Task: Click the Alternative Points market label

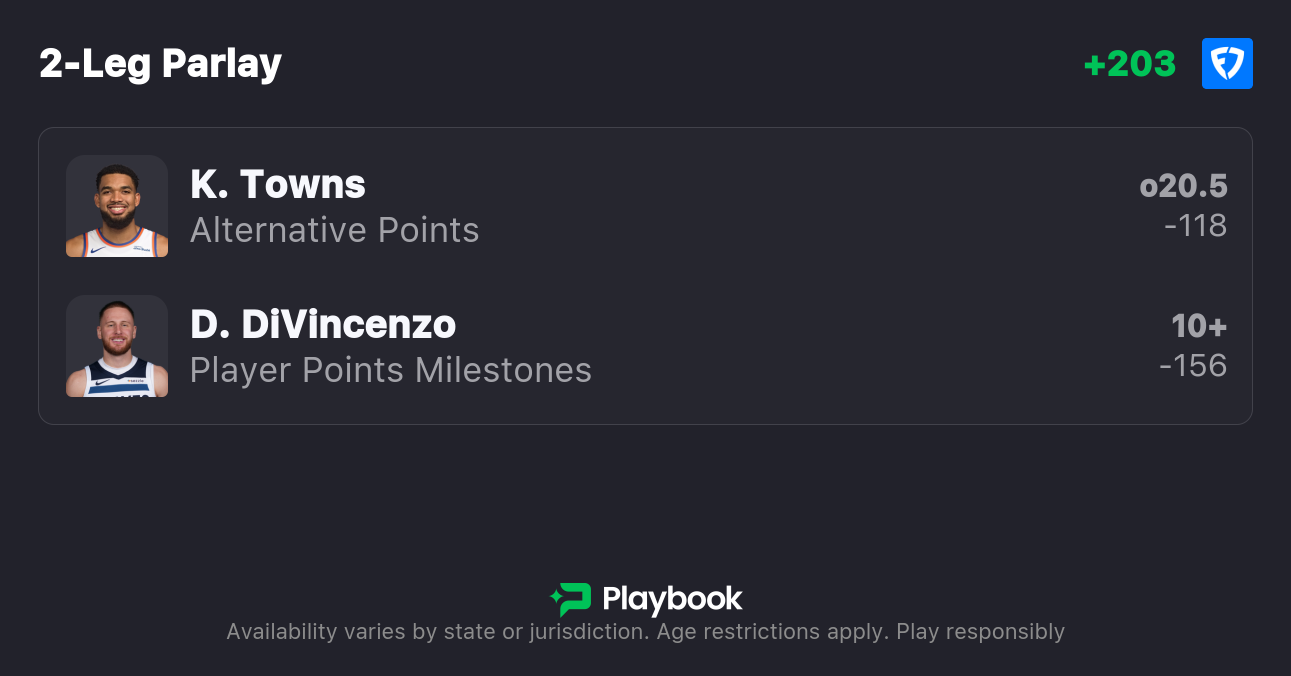Action: (x=334, y=230)
